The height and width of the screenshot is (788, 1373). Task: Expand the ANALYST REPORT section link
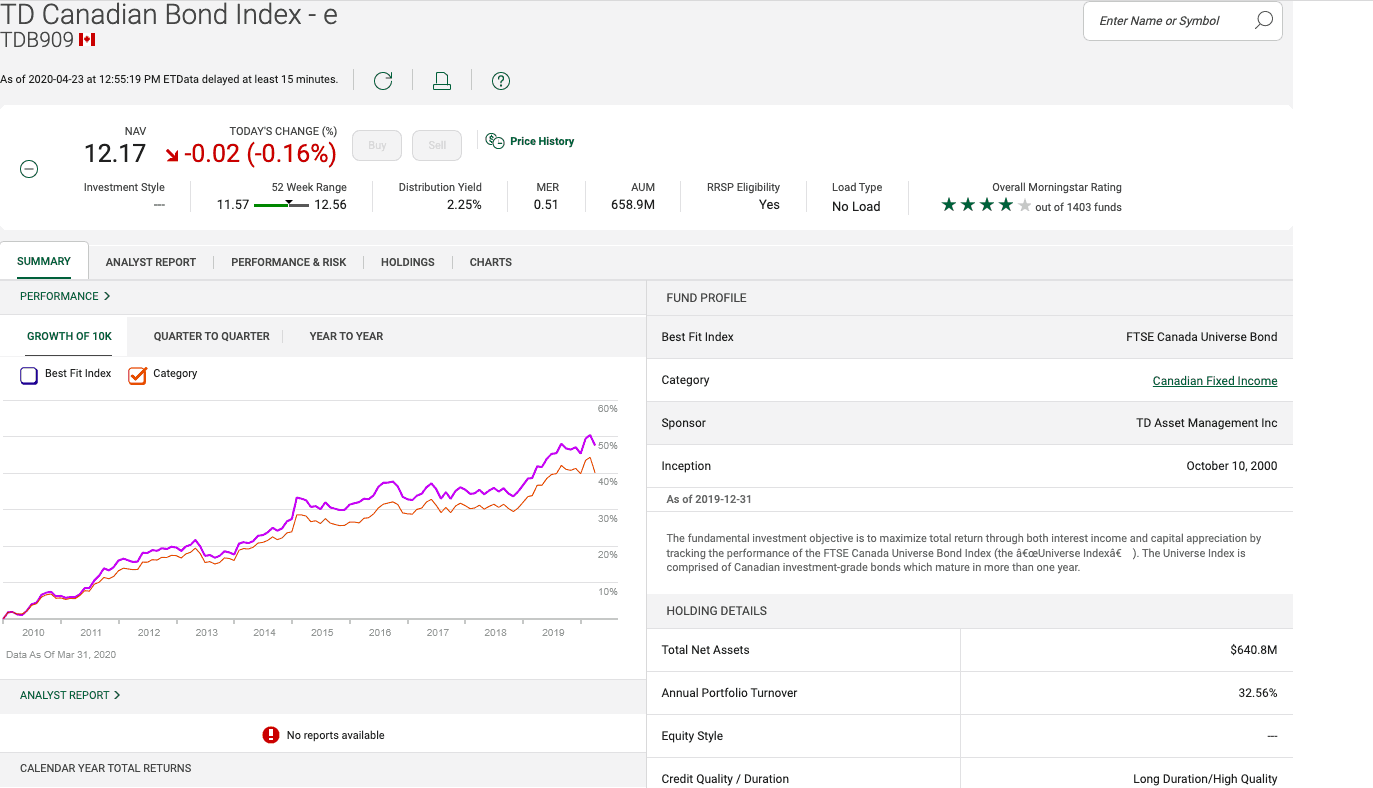[x=70, y=695]
